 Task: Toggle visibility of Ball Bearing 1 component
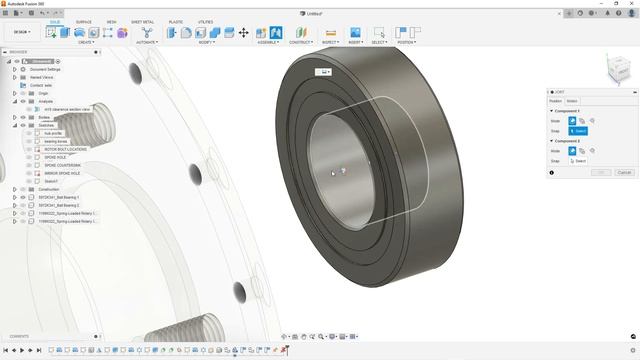pos(23,197)
